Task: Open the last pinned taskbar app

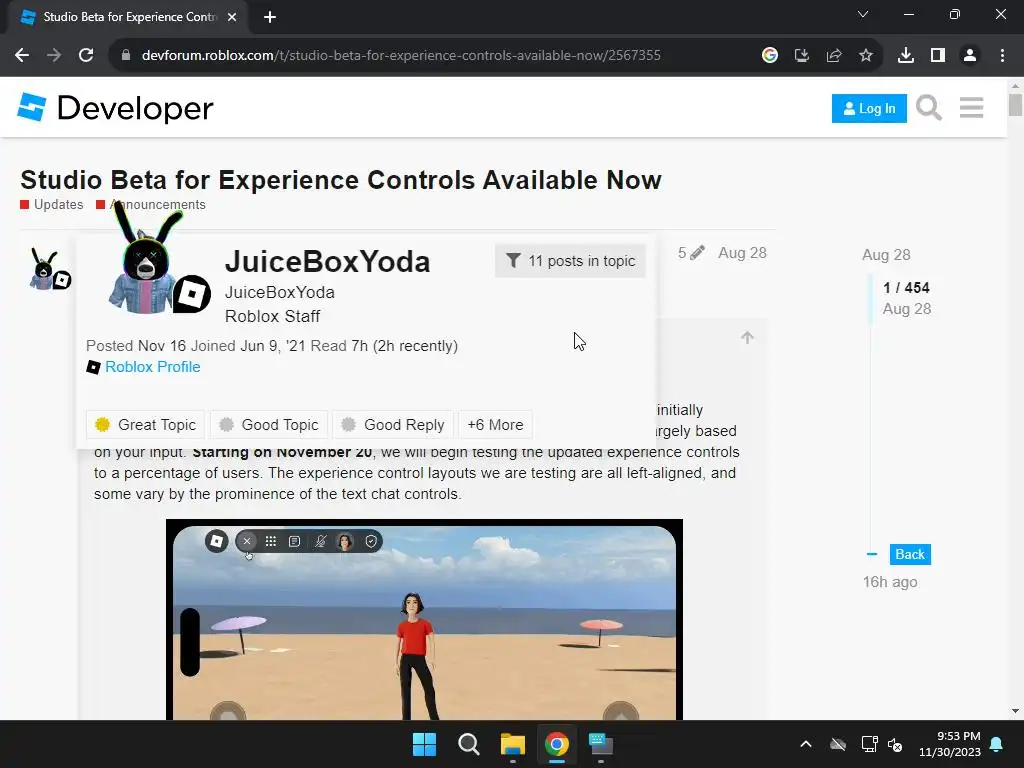Action: pos(601,744)
